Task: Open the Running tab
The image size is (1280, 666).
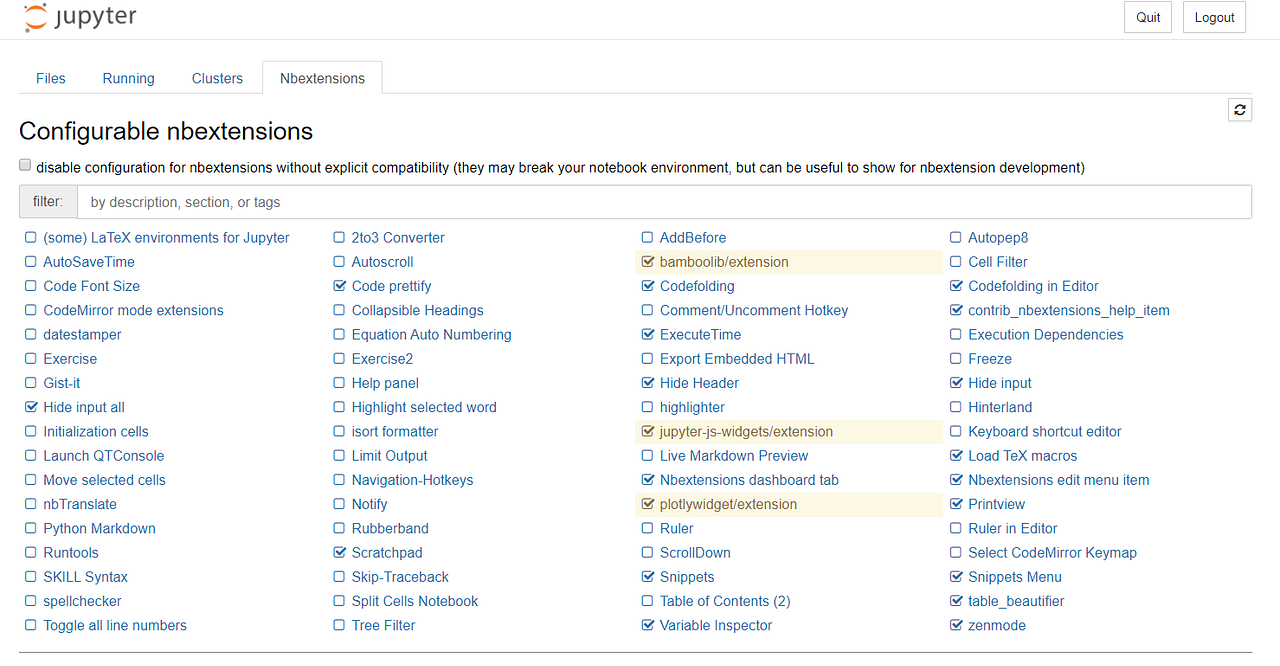Action: click(128, 77)
